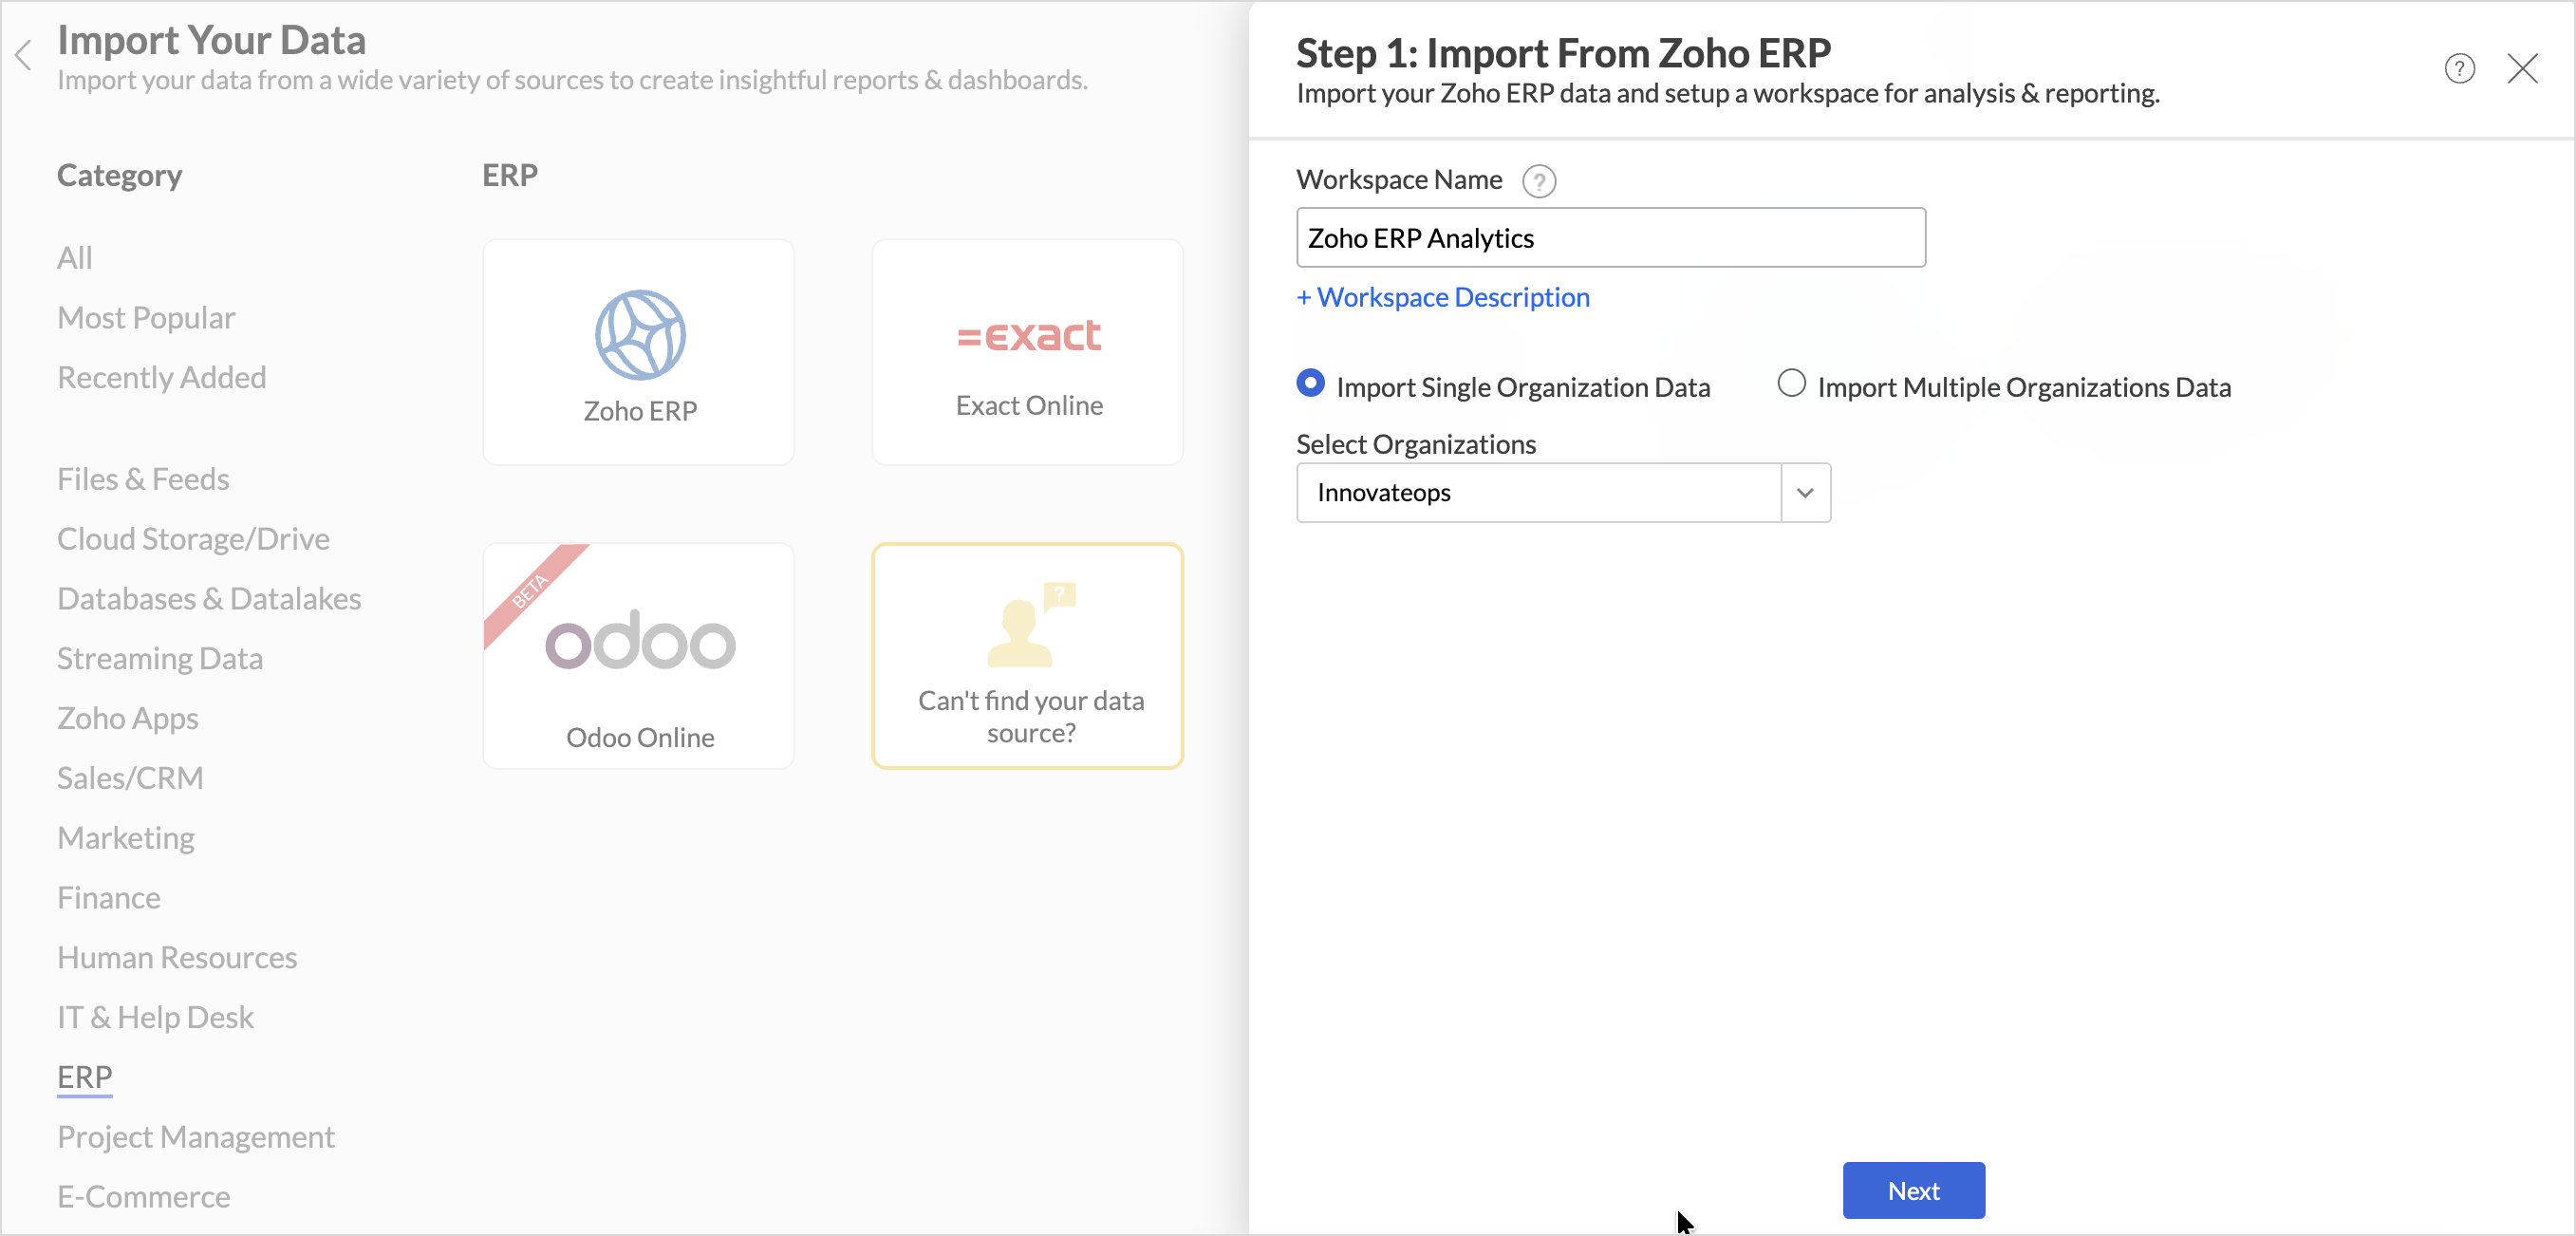Open the Odoo Online beta connector

[x=639, y=656]
